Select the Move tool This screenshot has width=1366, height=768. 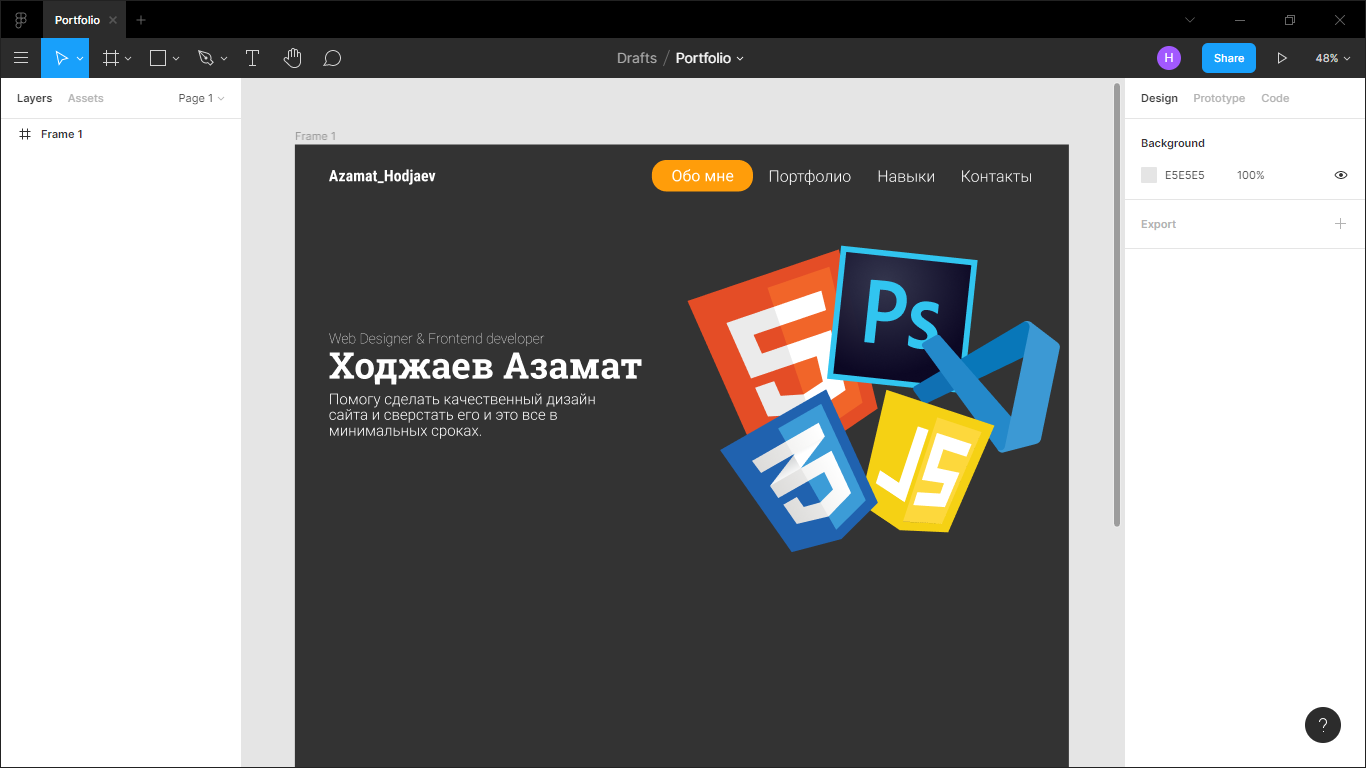coord(61,58)
